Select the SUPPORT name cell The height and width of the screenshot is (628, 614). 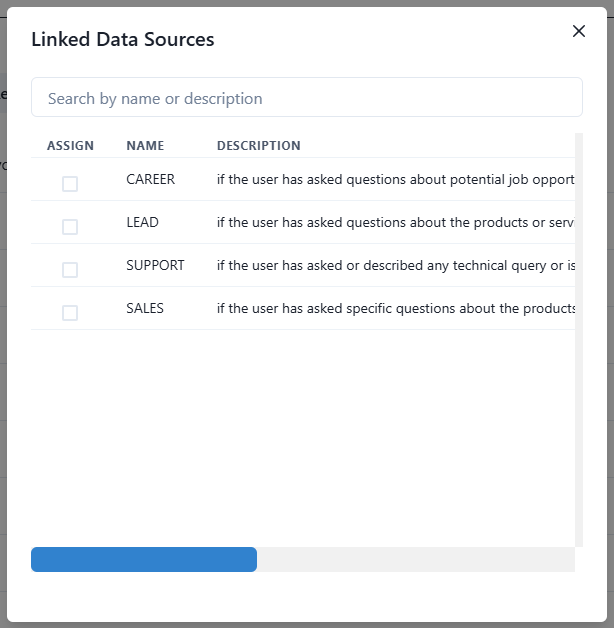pyautogui.click(x=155, y=266)
